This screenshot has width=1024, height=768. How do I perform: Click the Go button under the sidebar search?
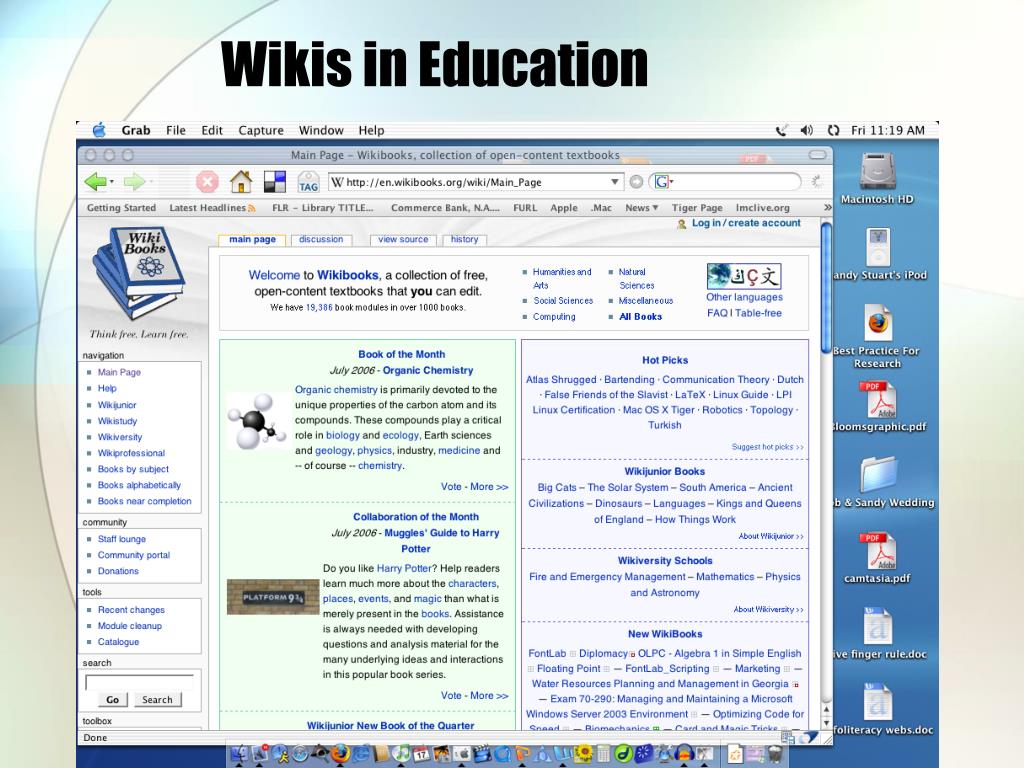(112, 699)
